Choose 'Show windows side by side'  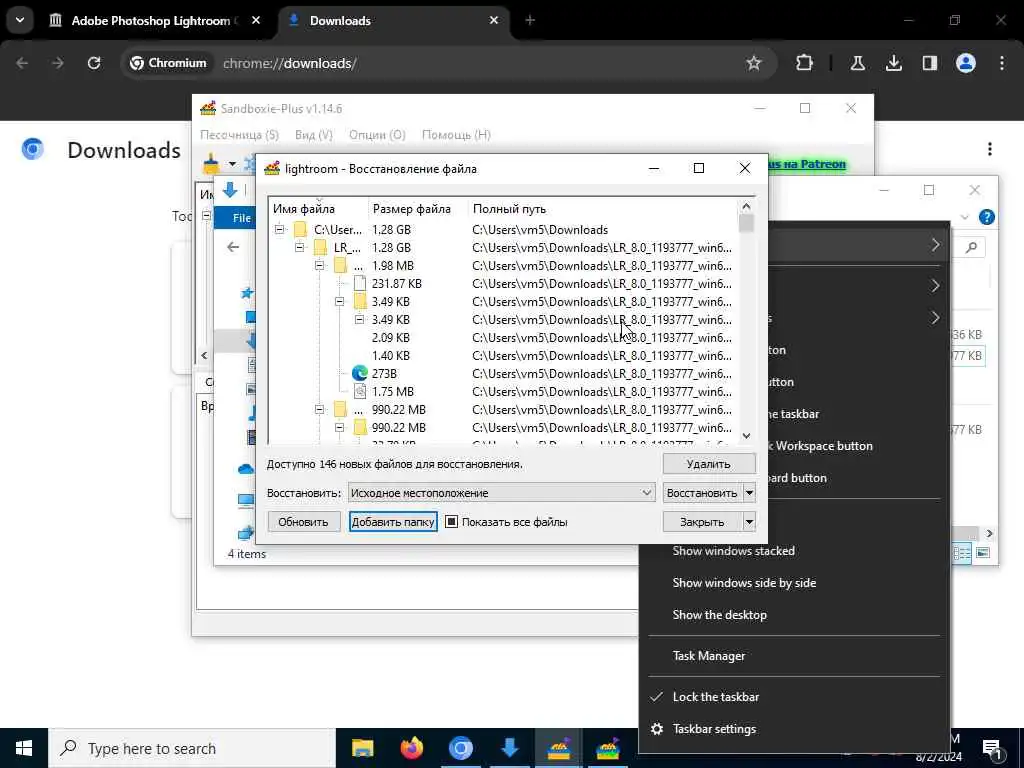[x=744, y=583]
